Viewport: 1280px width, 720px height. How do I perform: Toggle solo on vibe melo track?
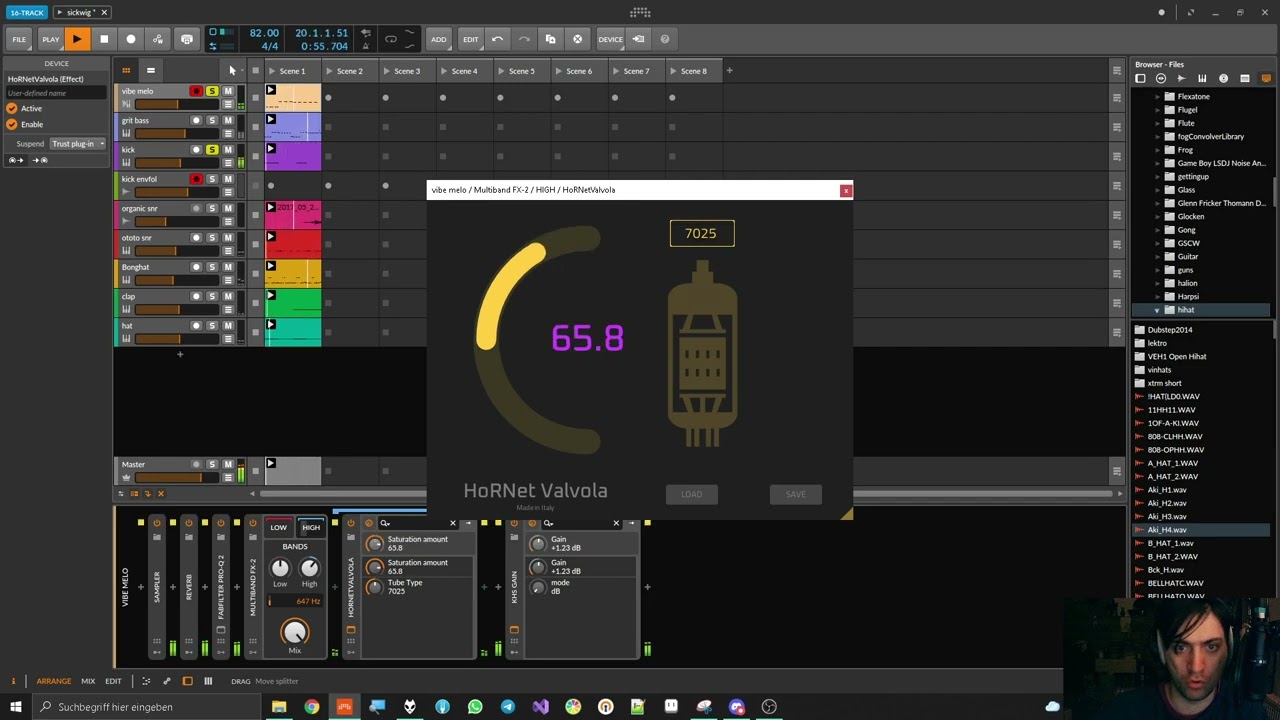[212, 91]
